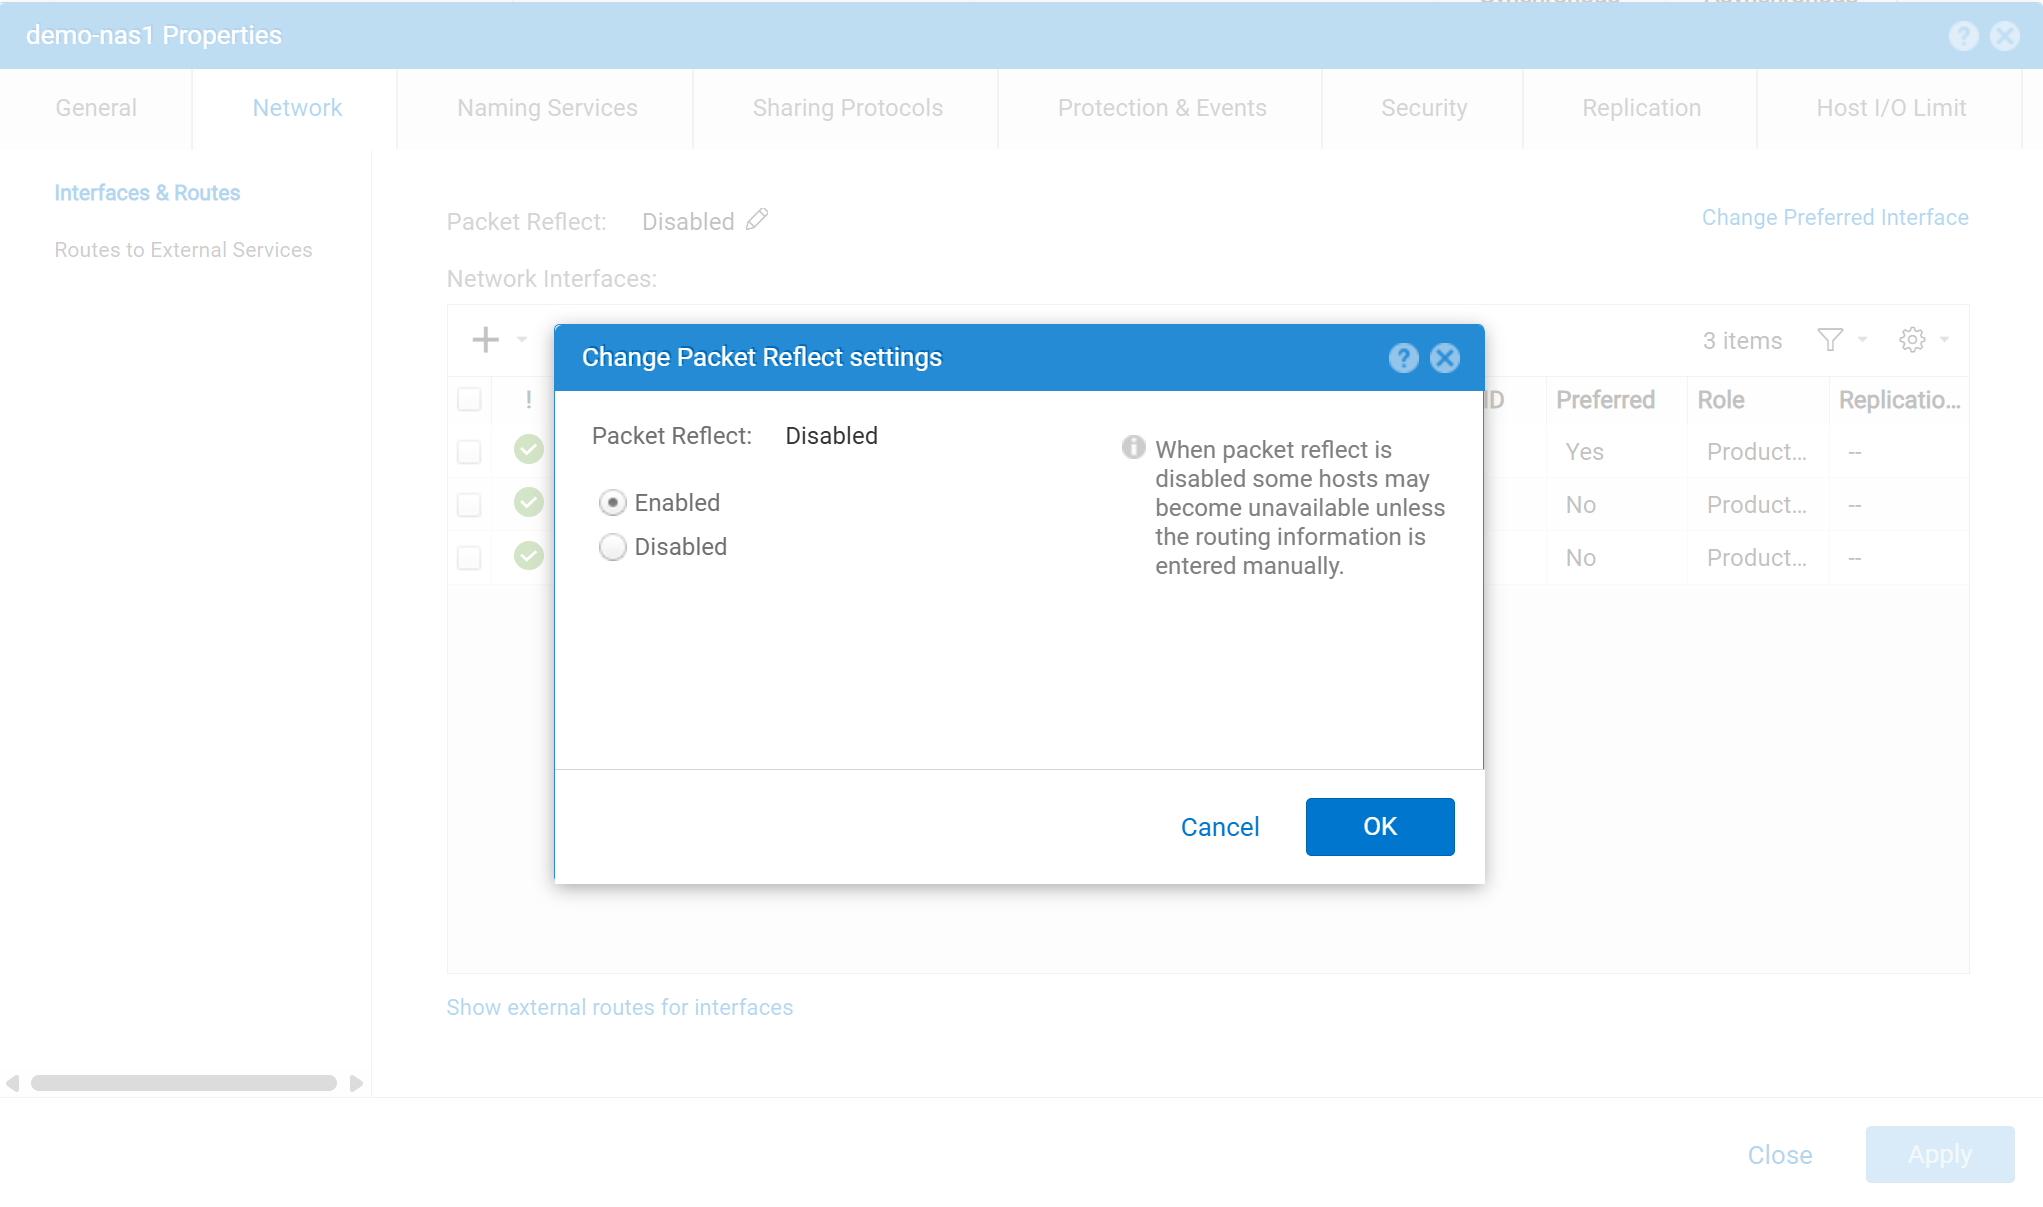Open the dropdown arrow beside the filter icon

coord(1861,340)
